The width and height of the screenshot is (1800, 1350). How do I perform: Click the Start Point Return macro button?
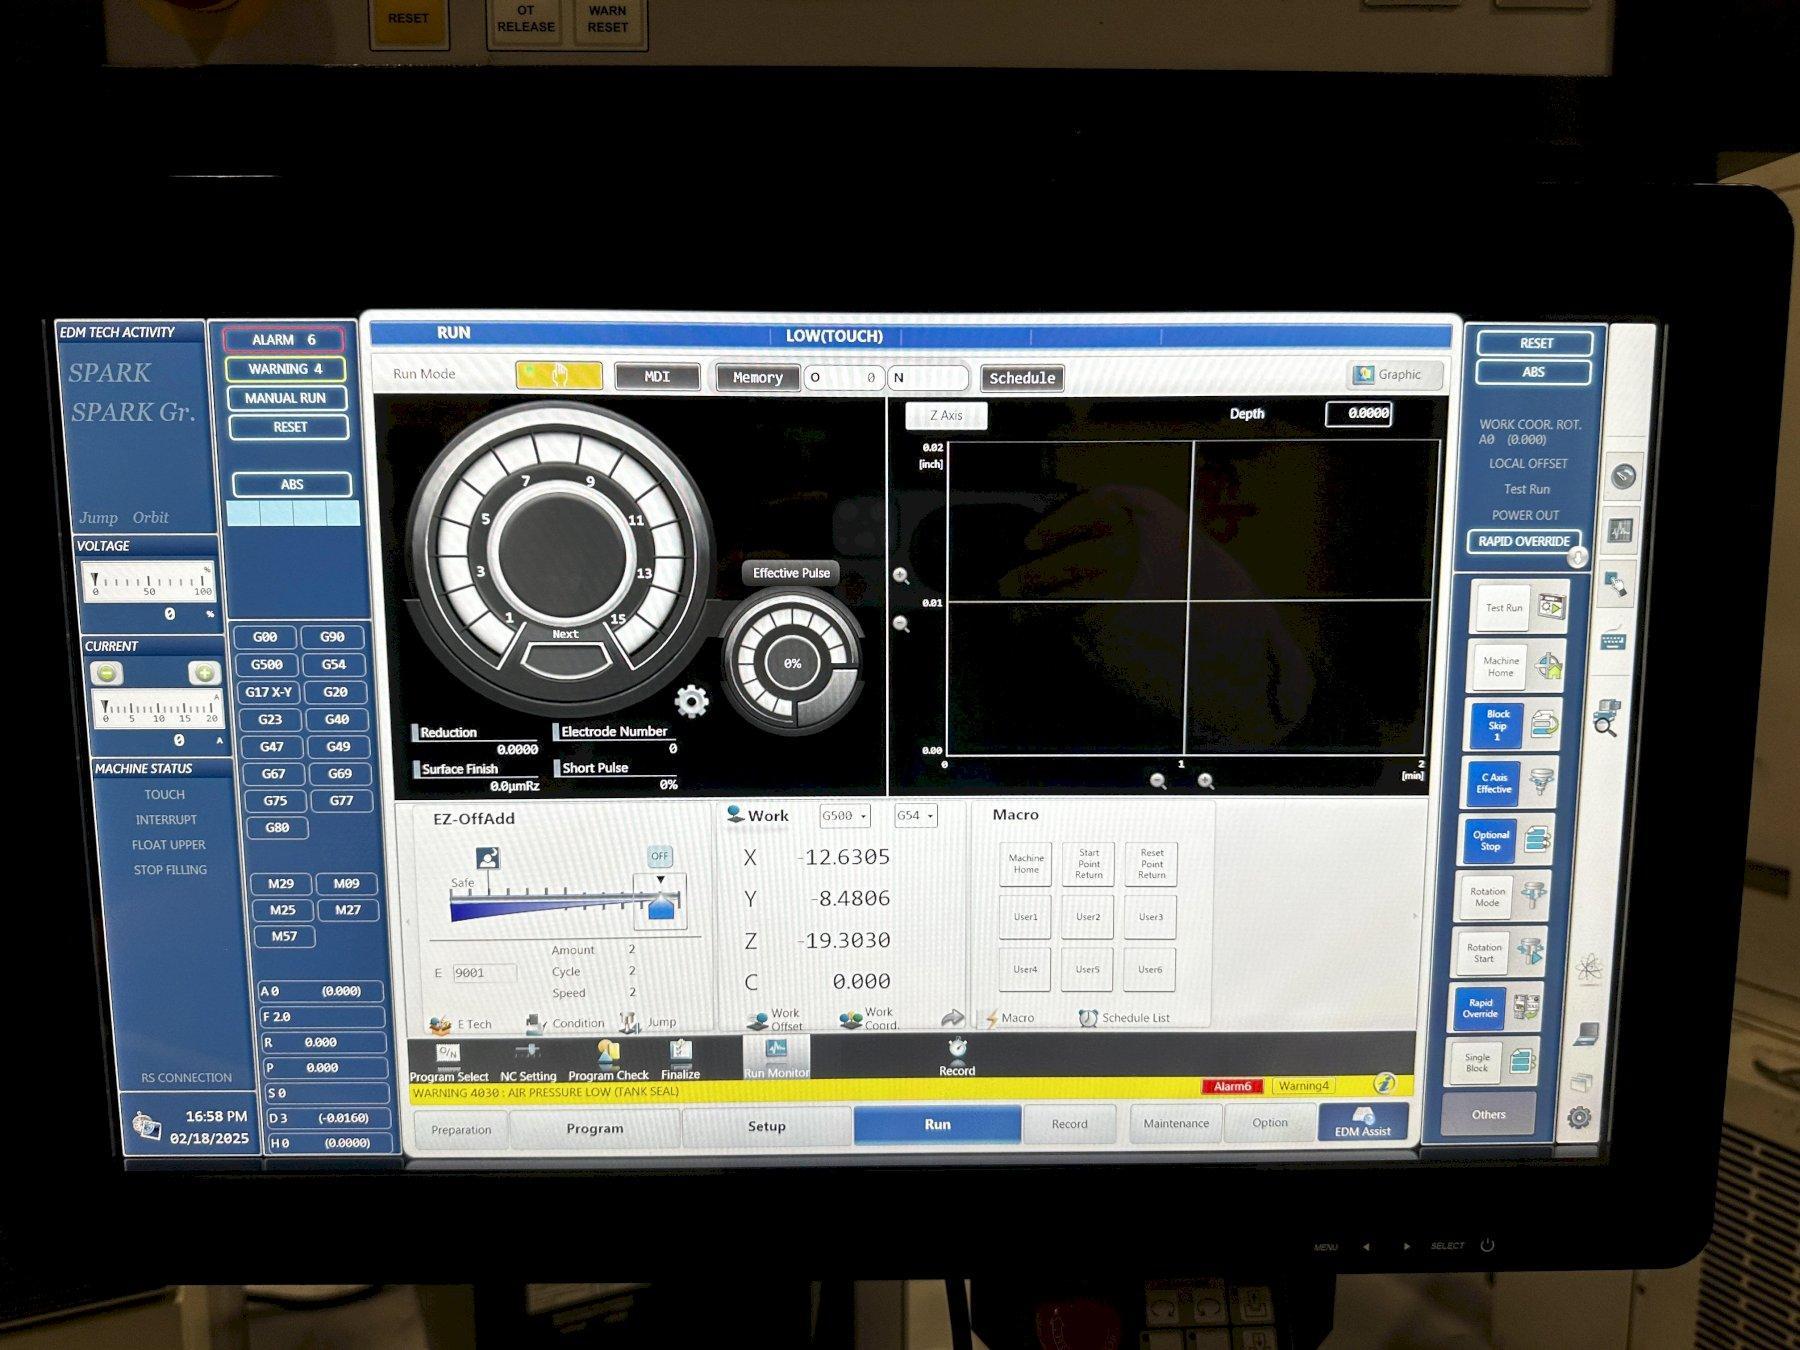point(1088,864)
